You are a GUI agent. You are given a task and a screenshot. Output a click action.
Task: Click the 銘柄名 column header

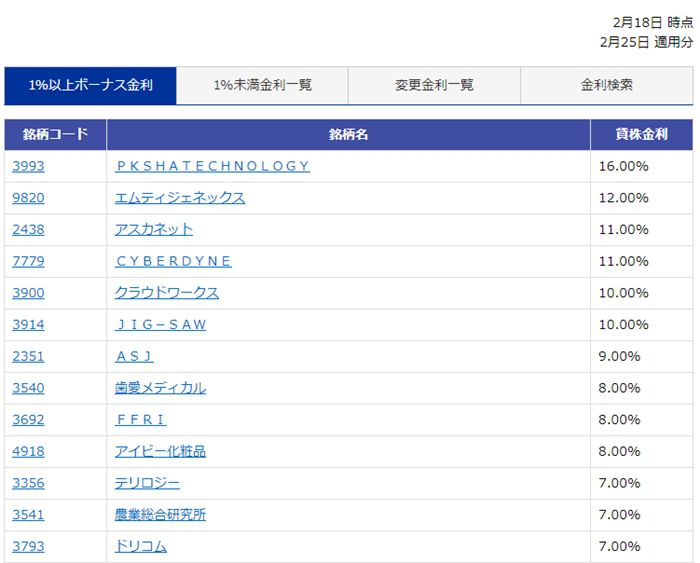(348, 134)
